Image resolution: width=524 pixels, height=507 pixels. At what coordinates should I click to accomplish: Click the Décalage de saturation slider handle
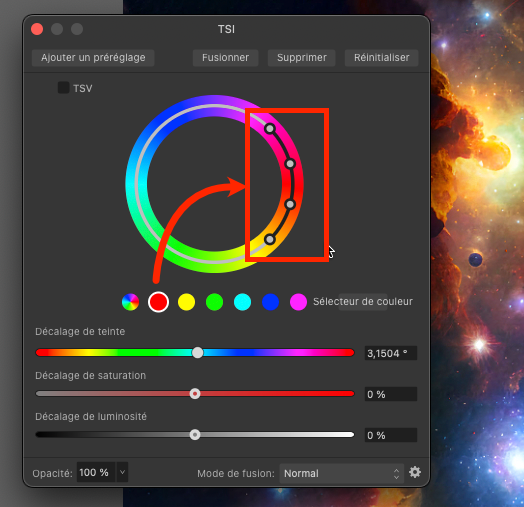point(195,394)
